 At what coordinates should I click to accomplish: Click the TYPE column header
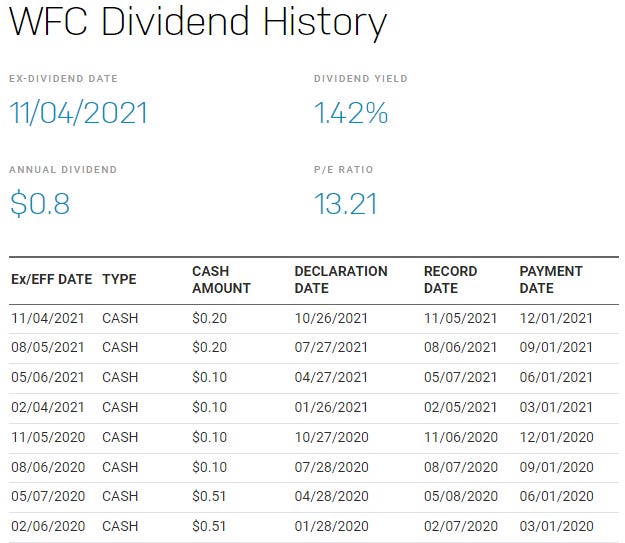click(x=119, y=279)
